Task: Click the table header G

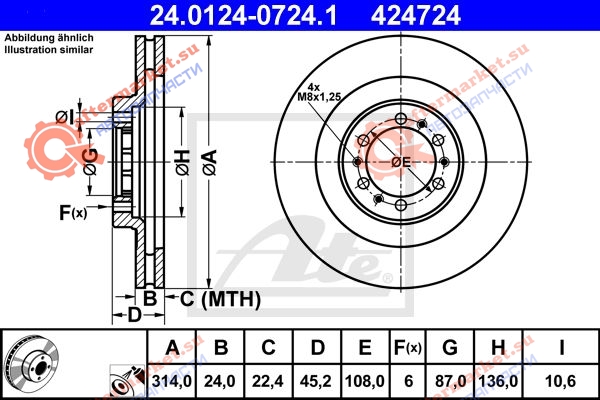Action: [450, 348]
